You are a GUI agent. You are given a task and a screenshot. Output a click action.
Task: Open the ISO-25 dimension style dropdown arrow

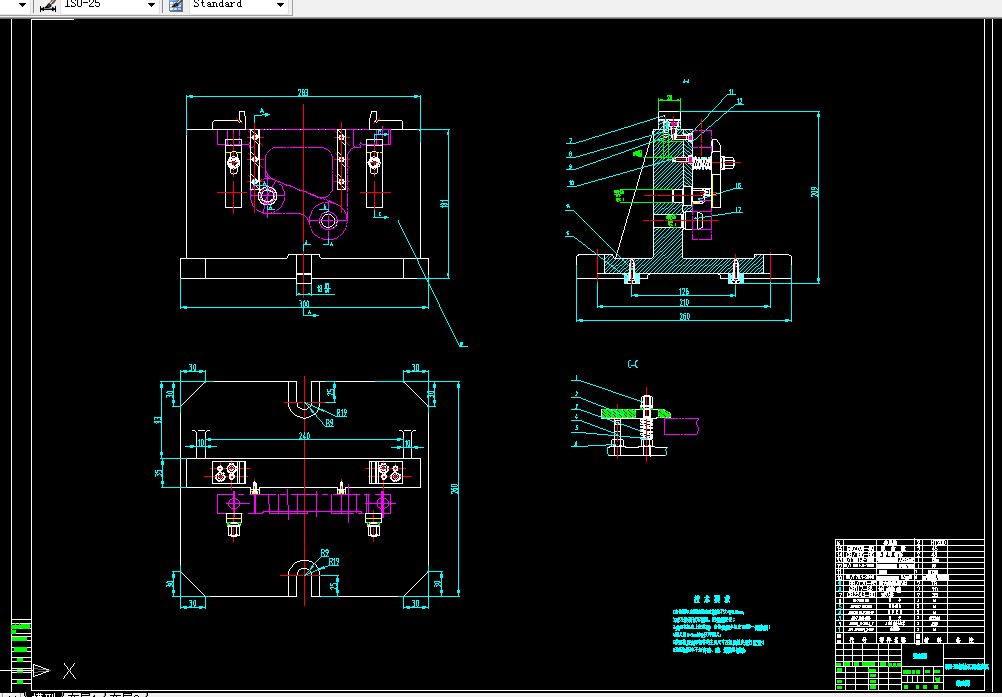[151, 5]
